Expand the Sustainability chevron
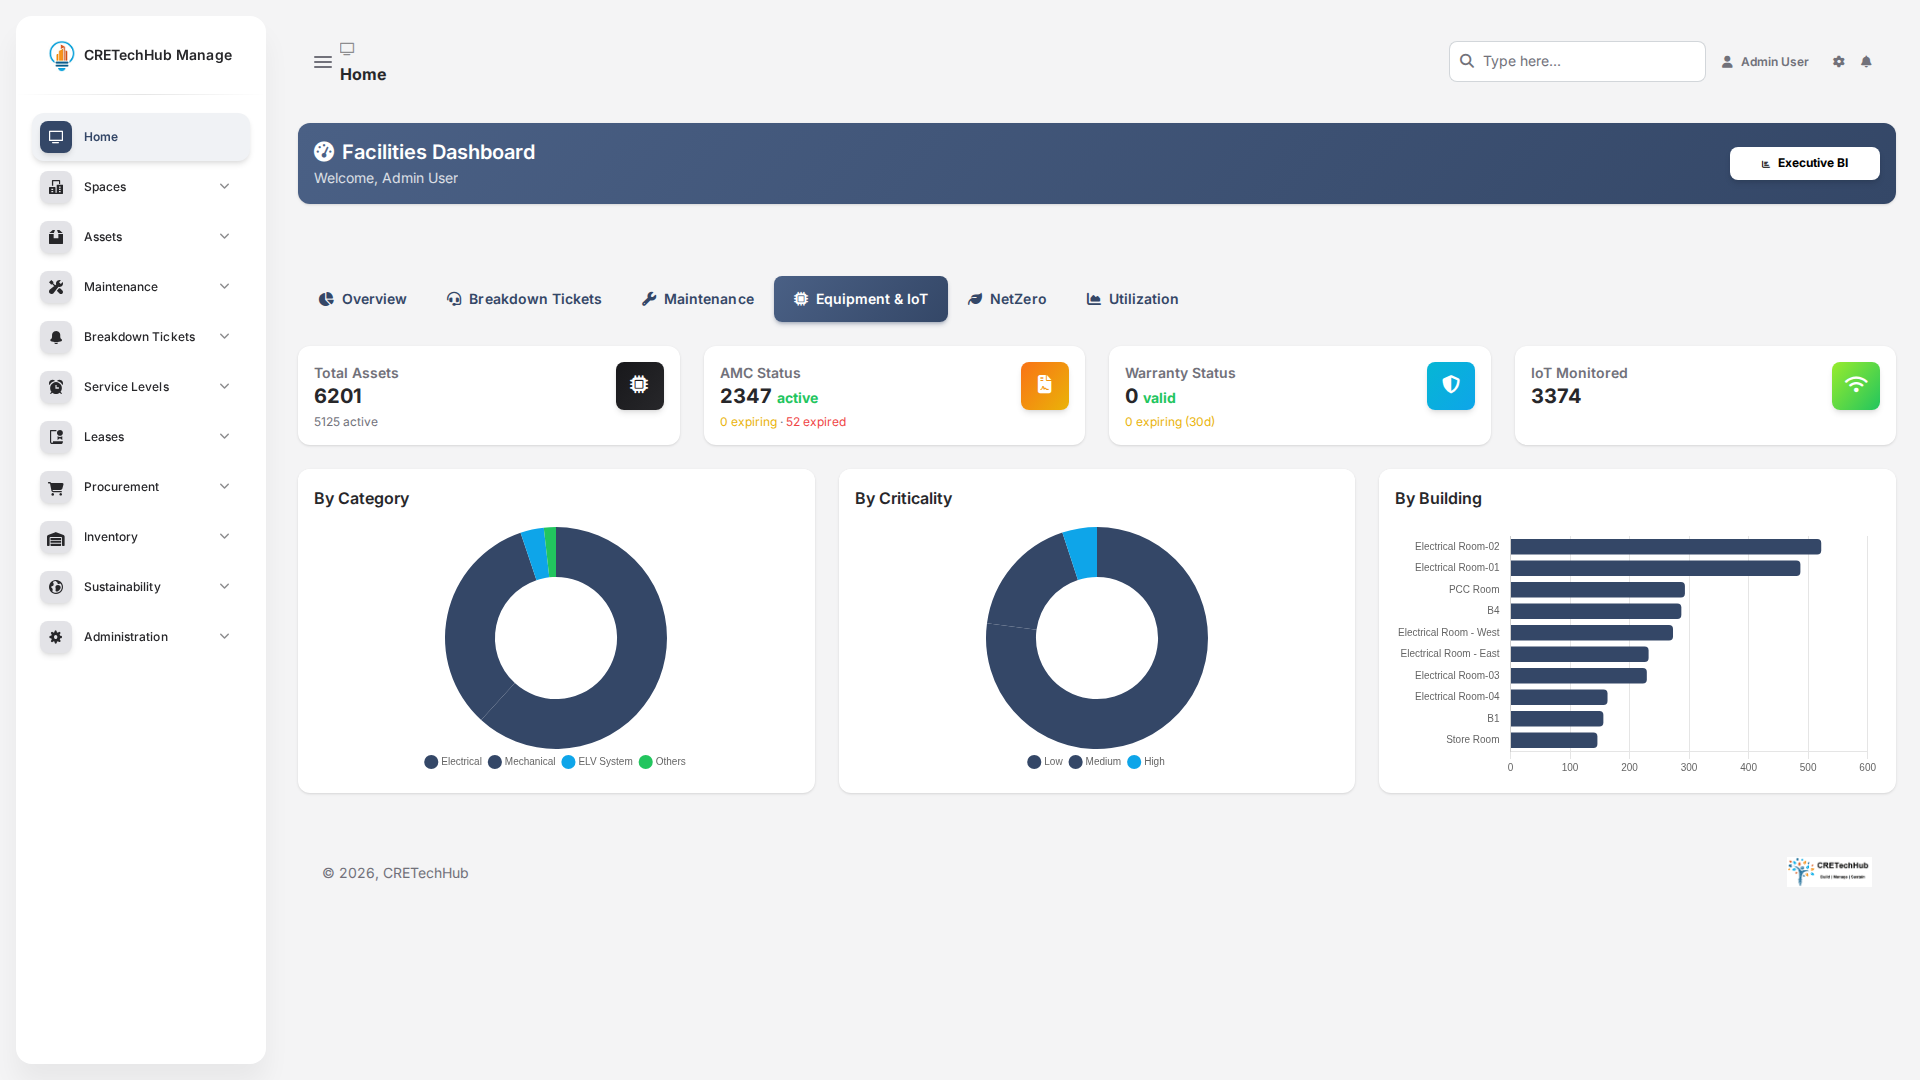Image resolution: width=1920 pixels, height=1080 pixels. click(x=225, y=587)
